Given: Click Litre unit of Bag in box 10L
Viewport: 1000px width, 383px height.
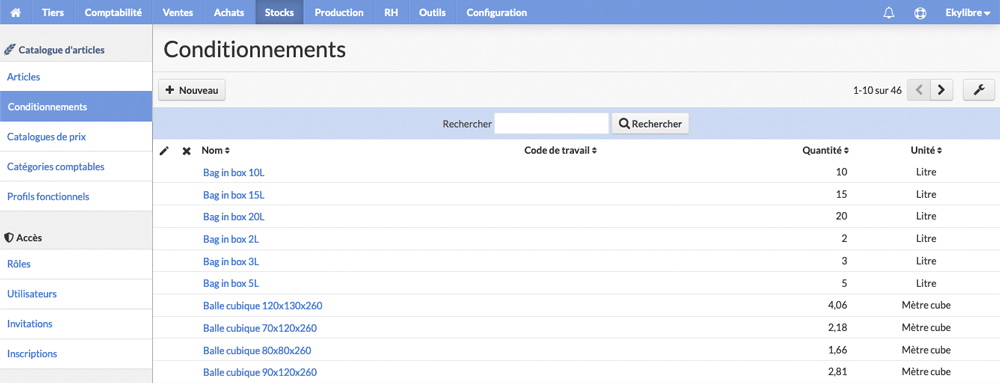Looking at the screenshot, I should (x=926, y=172).
